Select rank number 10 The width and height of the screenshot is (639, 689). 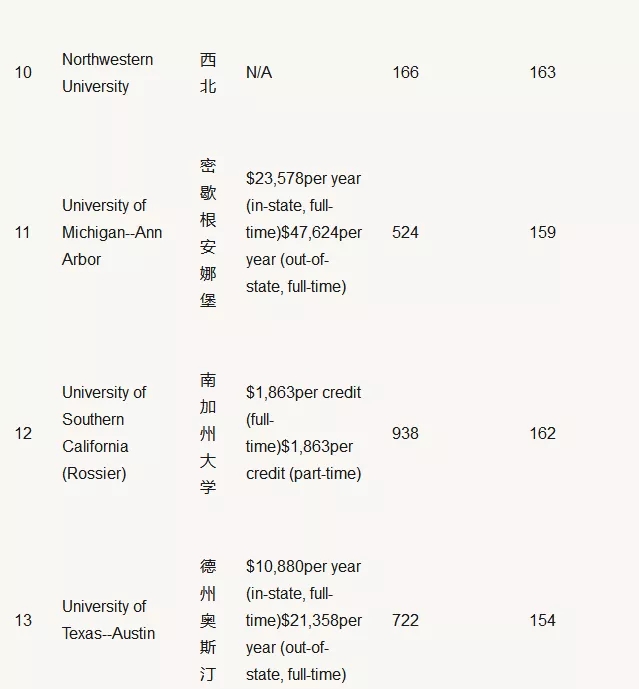pos(23,73)
